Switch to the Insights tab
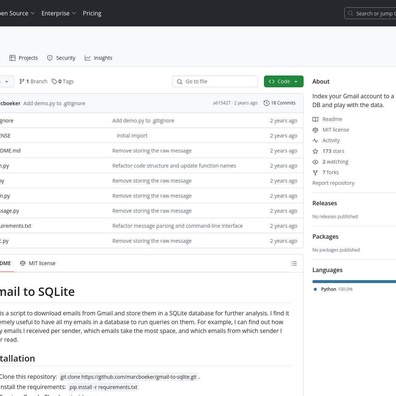Screen dimensions: 396x396 click(x=98, y=58)
